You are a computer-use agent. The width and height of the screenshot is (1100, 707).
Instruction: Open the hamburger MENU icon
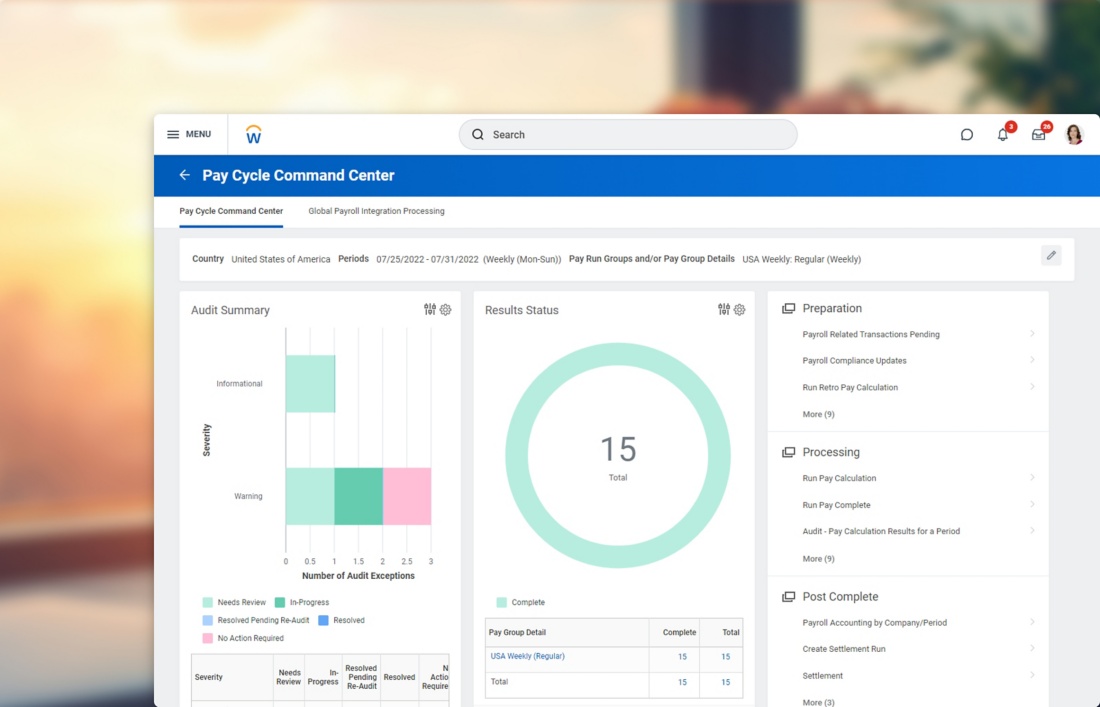[x=173, y=134]
